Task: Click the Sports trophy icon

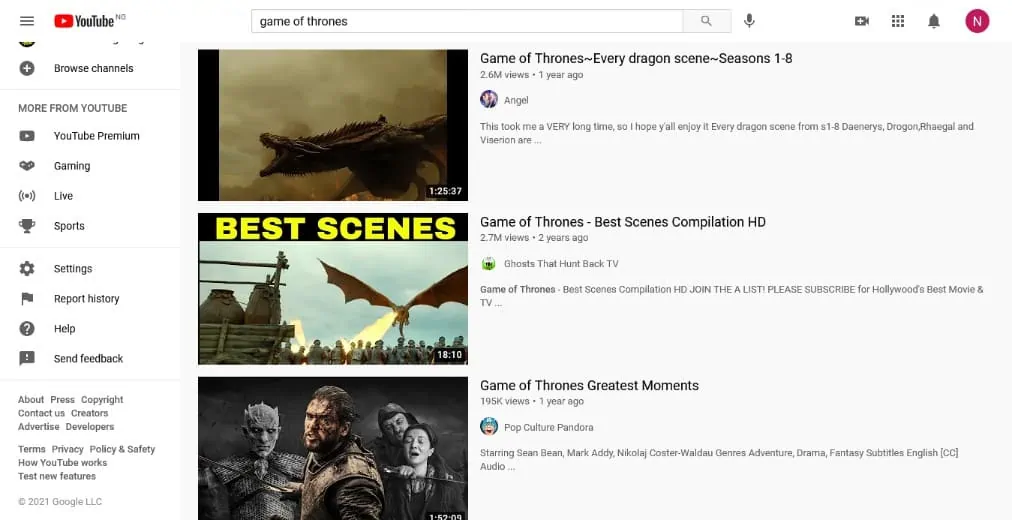Action: point(27,226)
